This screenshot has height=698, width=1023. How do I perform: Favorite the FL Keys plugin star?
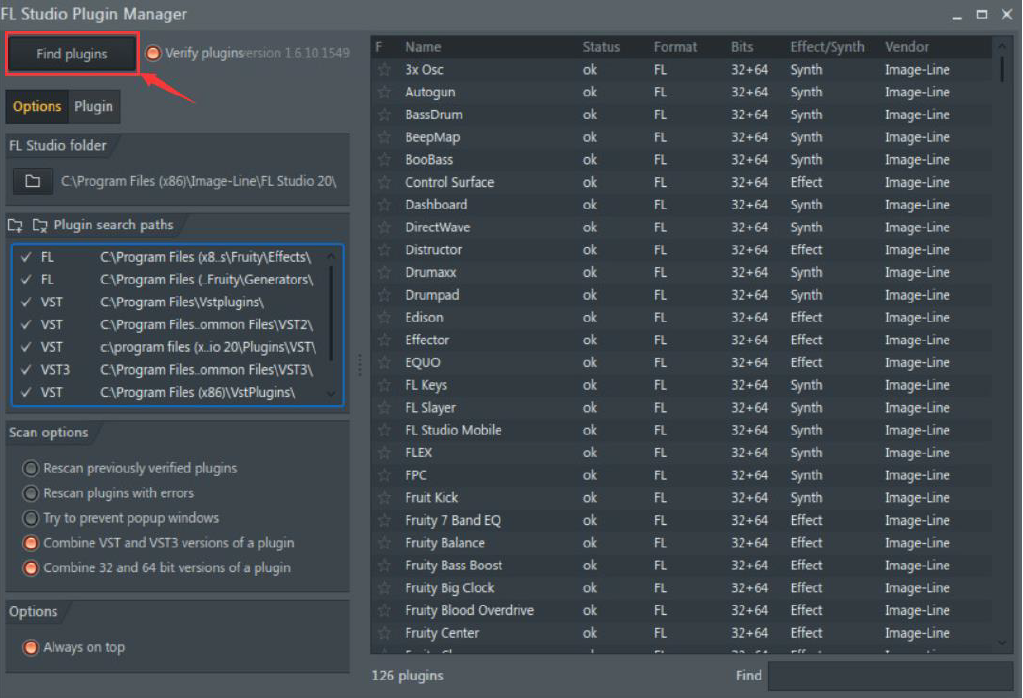pos(384,385)
